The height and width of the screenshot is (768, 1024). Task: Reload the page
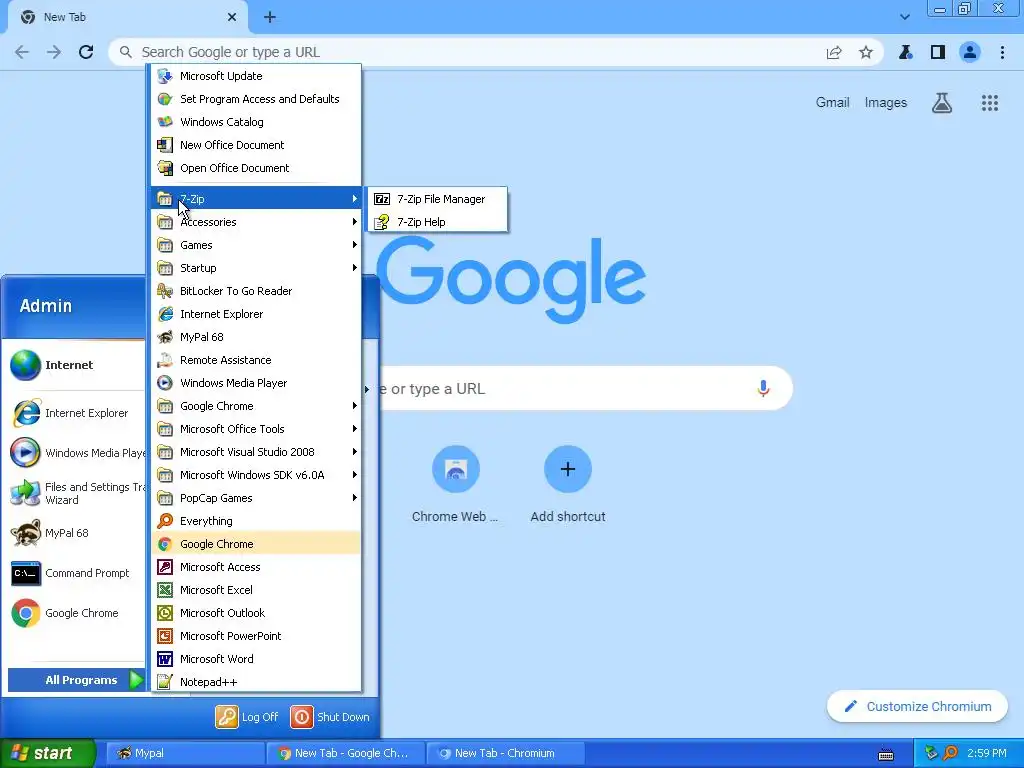click(86, 52)
